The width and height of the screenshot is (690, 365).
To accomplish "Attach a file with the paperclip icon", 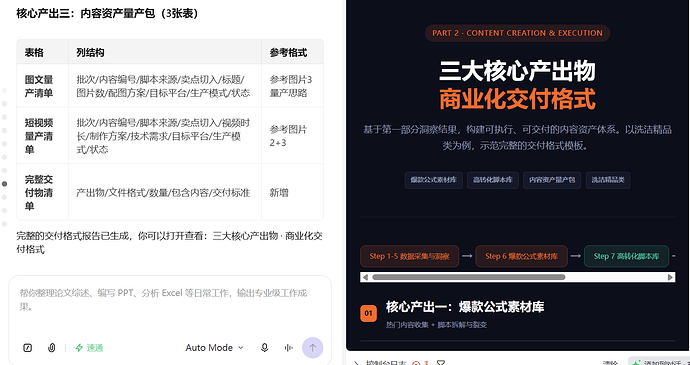I will pos(51,348).
